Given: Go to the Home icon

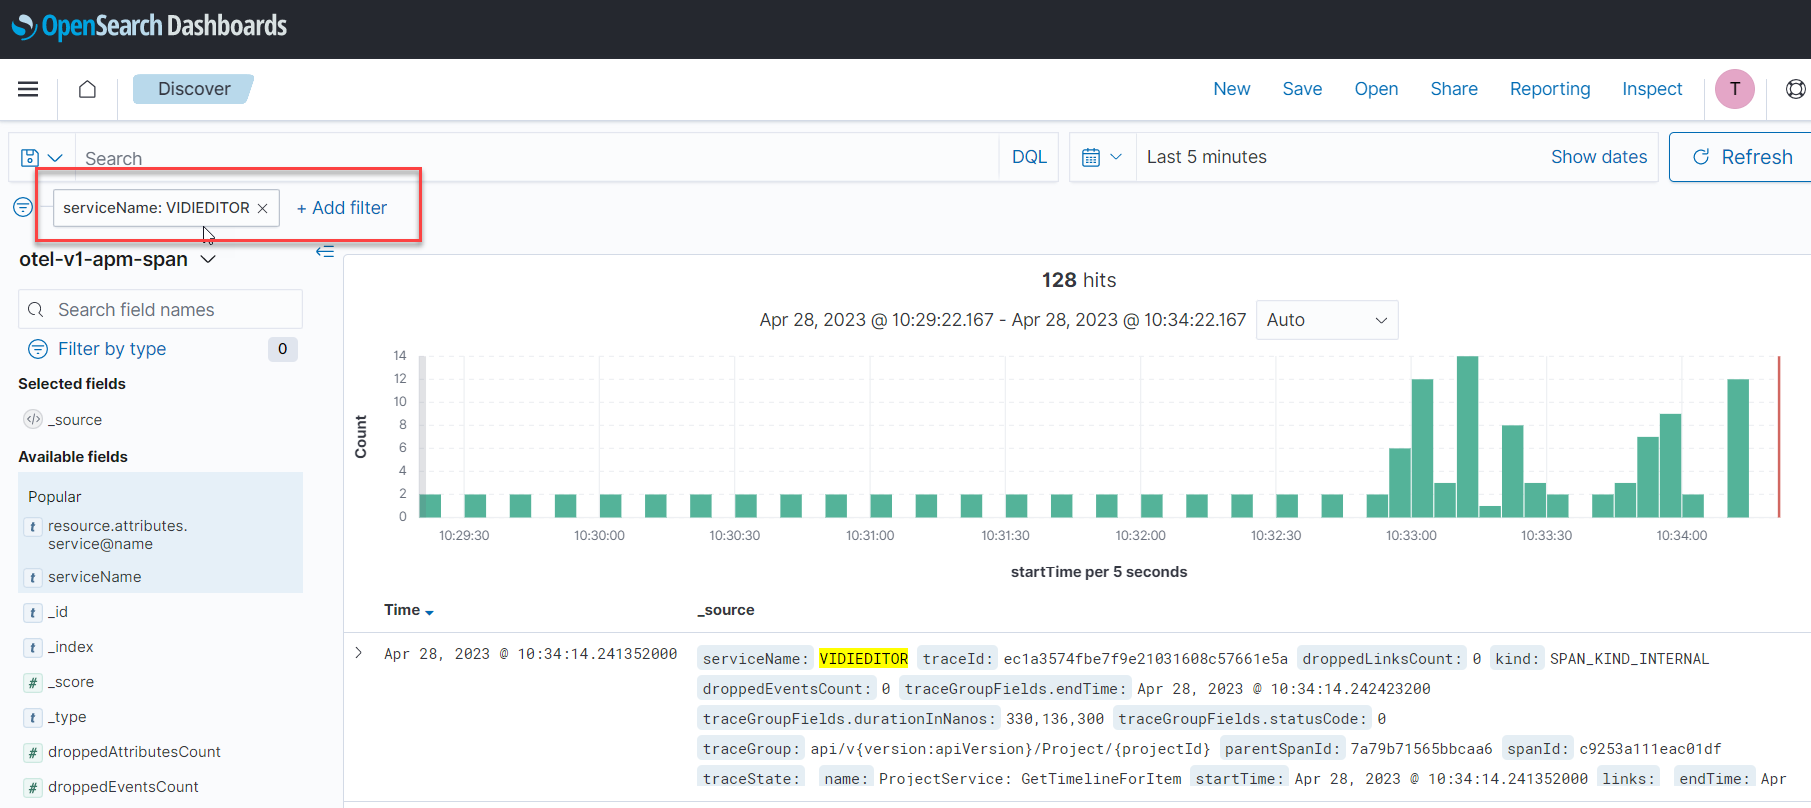Looking at the screenshot, I should tap(88, 89).
